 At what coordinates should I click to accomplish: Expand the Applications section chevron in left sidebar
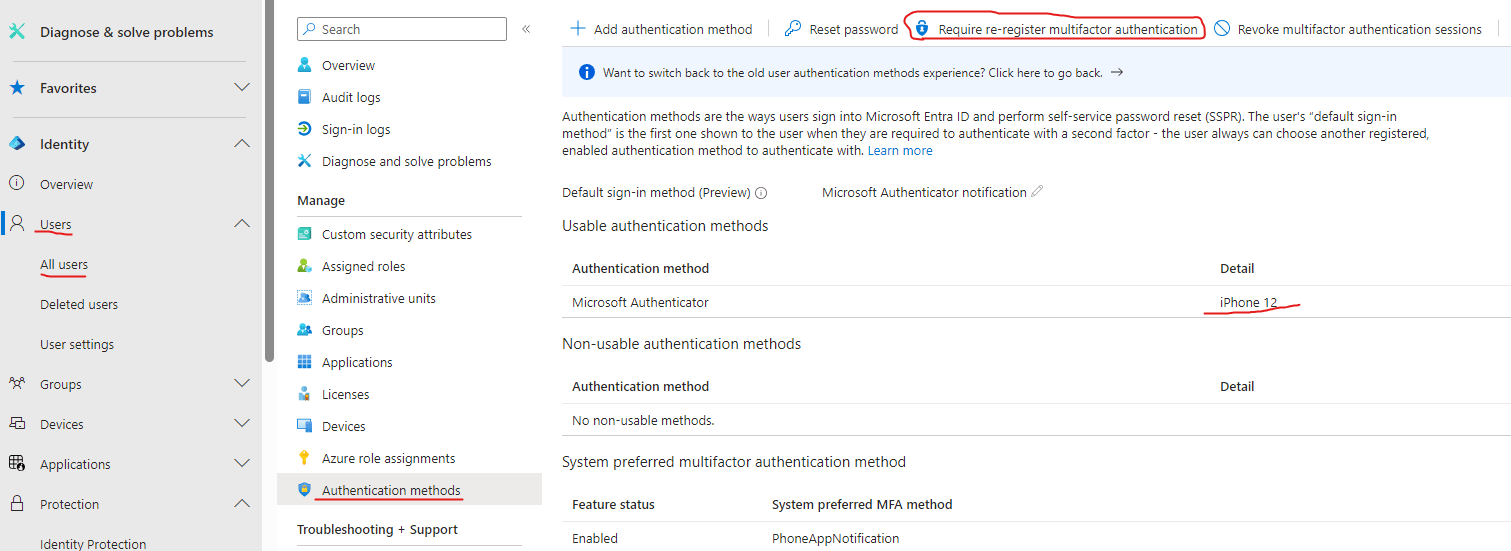coord(242,464)
